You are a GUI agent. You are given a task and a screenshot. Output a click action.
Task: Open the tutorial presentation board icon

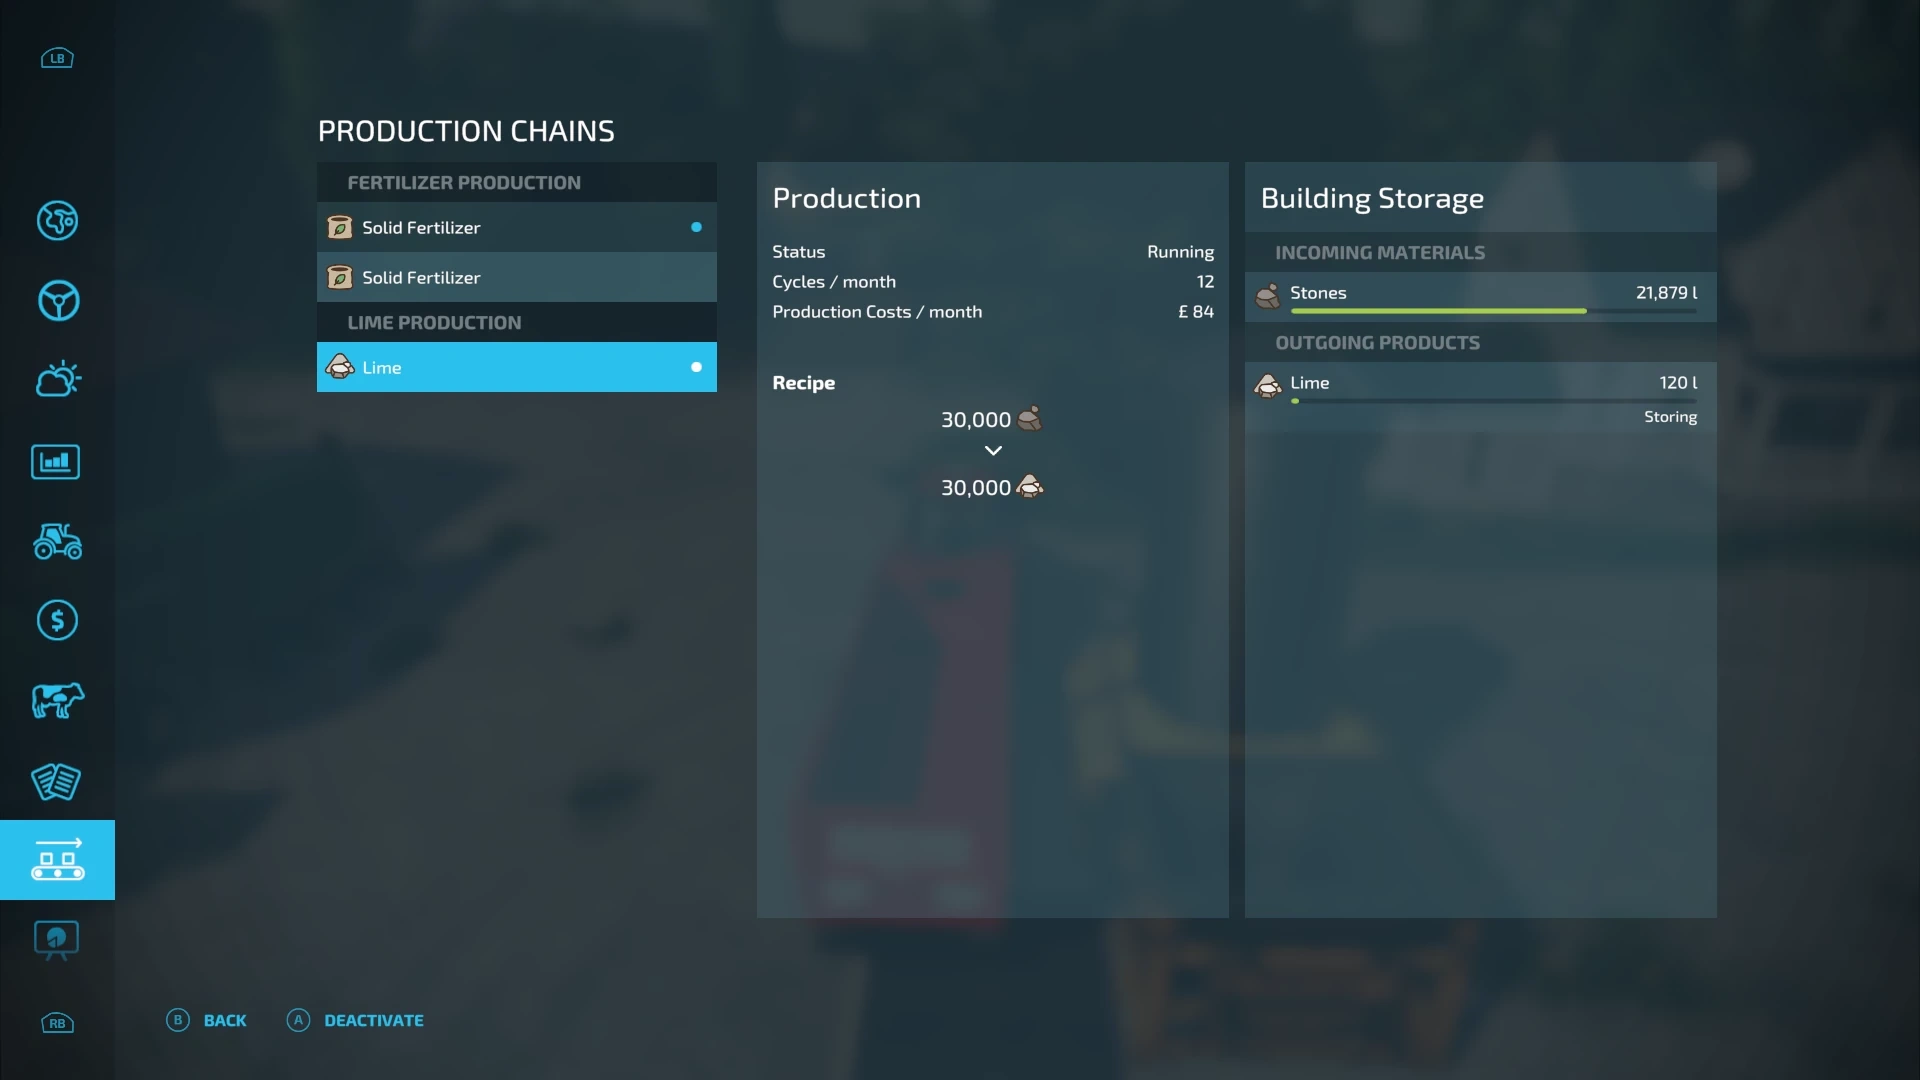coord(56,940)
